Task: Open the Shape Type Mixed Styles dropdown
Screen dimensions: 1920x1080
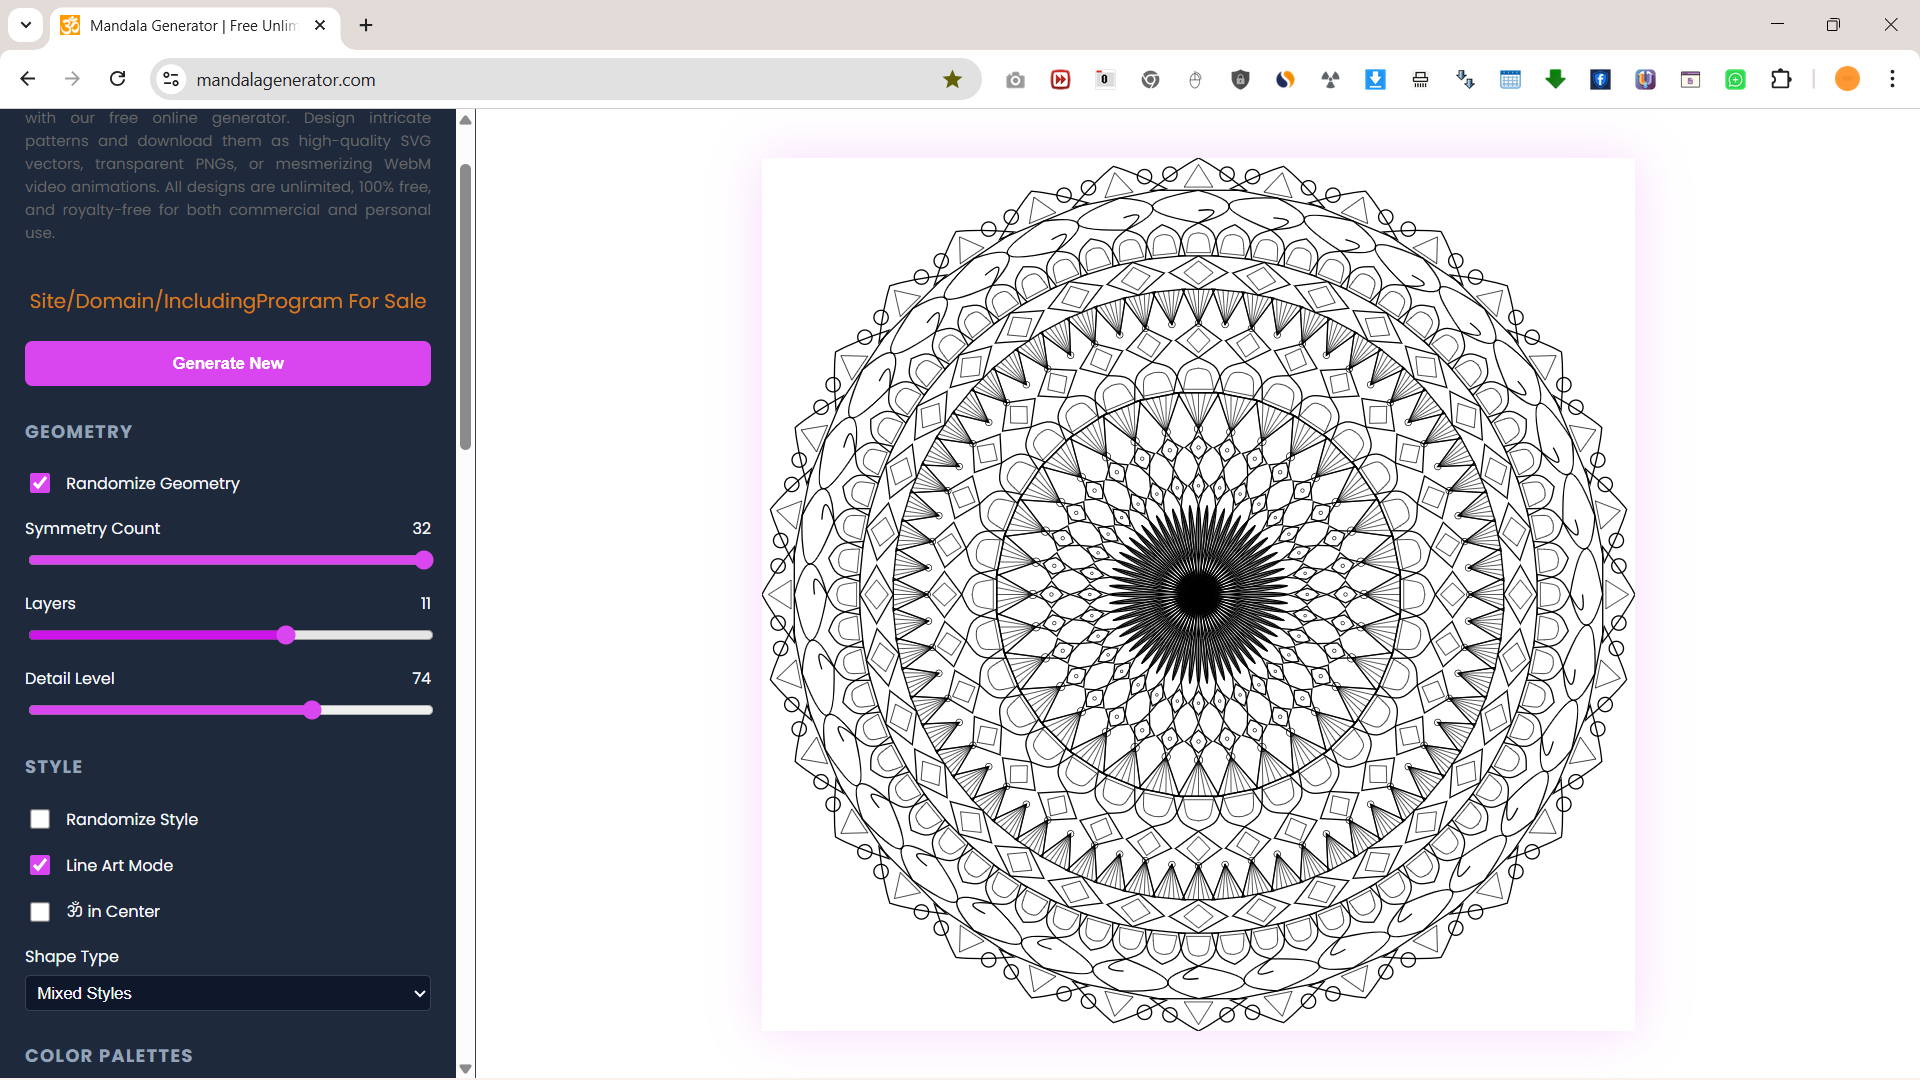Action: tap(228, 993)
